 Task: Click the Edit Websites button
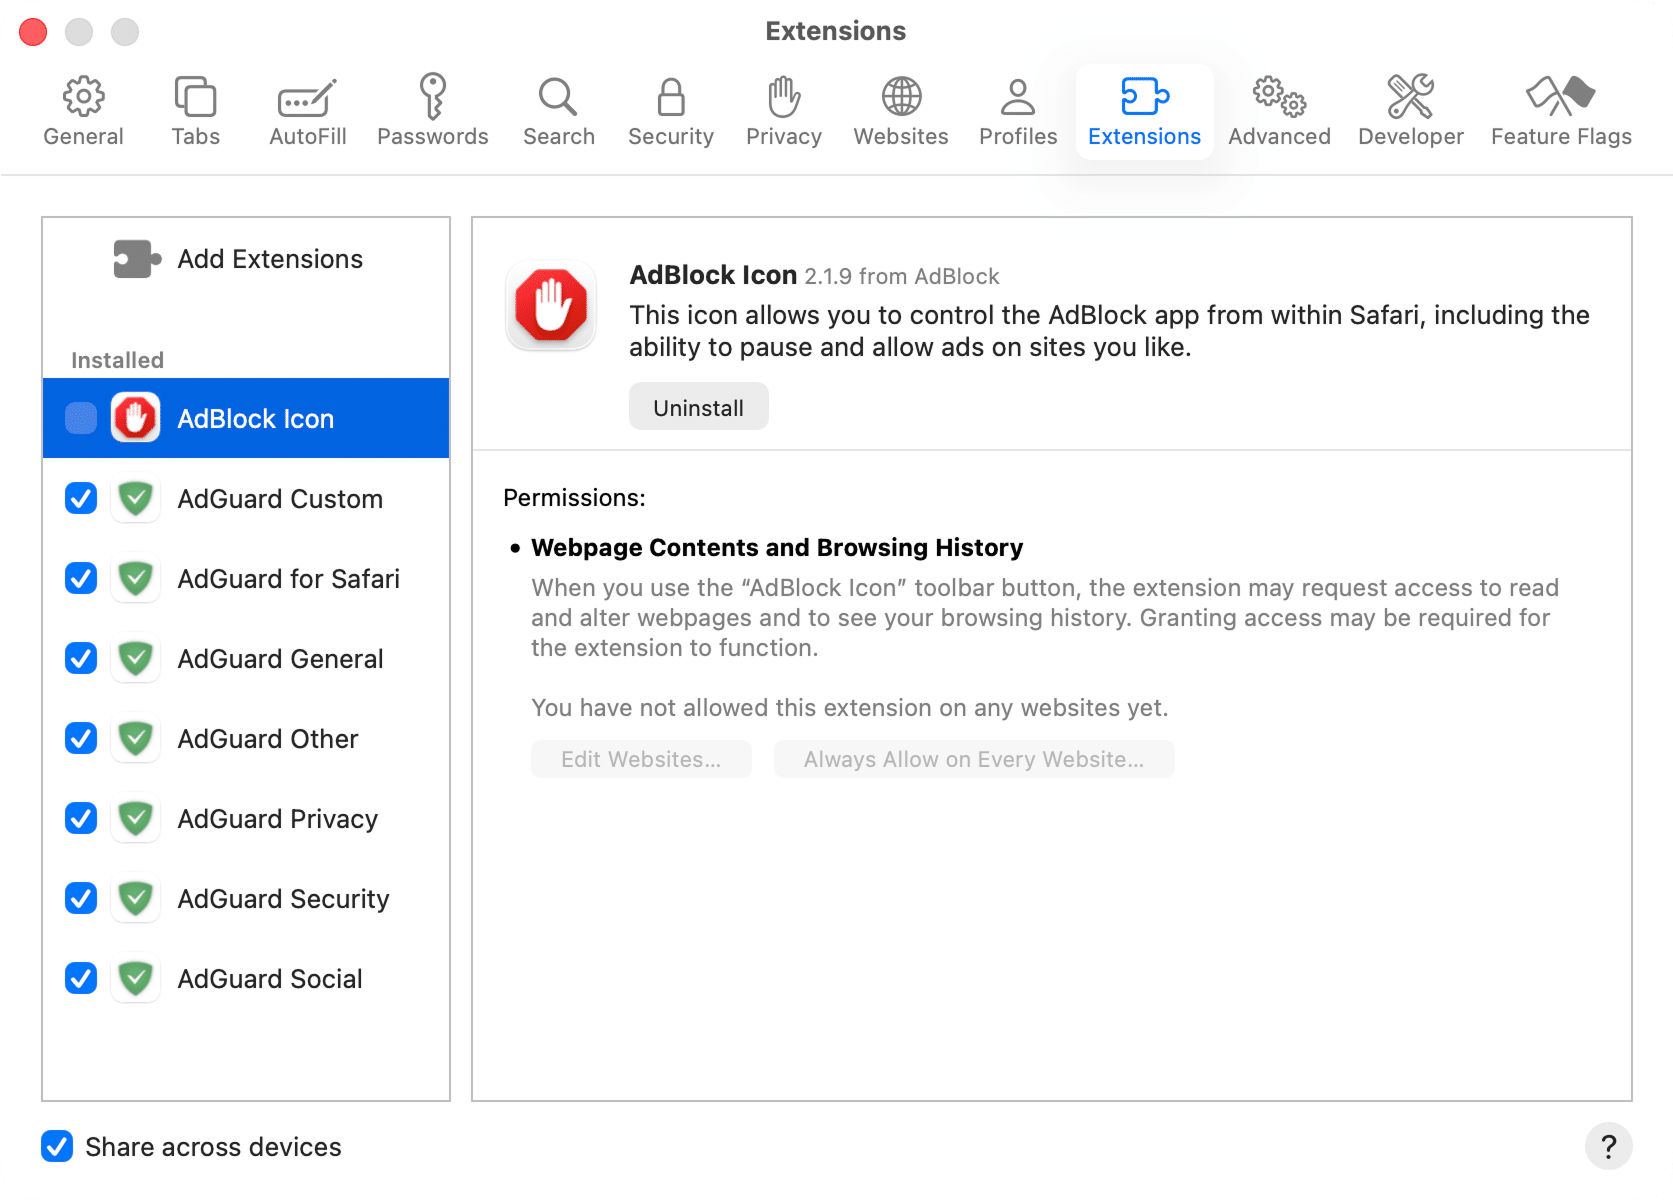[x=641, y=759]
